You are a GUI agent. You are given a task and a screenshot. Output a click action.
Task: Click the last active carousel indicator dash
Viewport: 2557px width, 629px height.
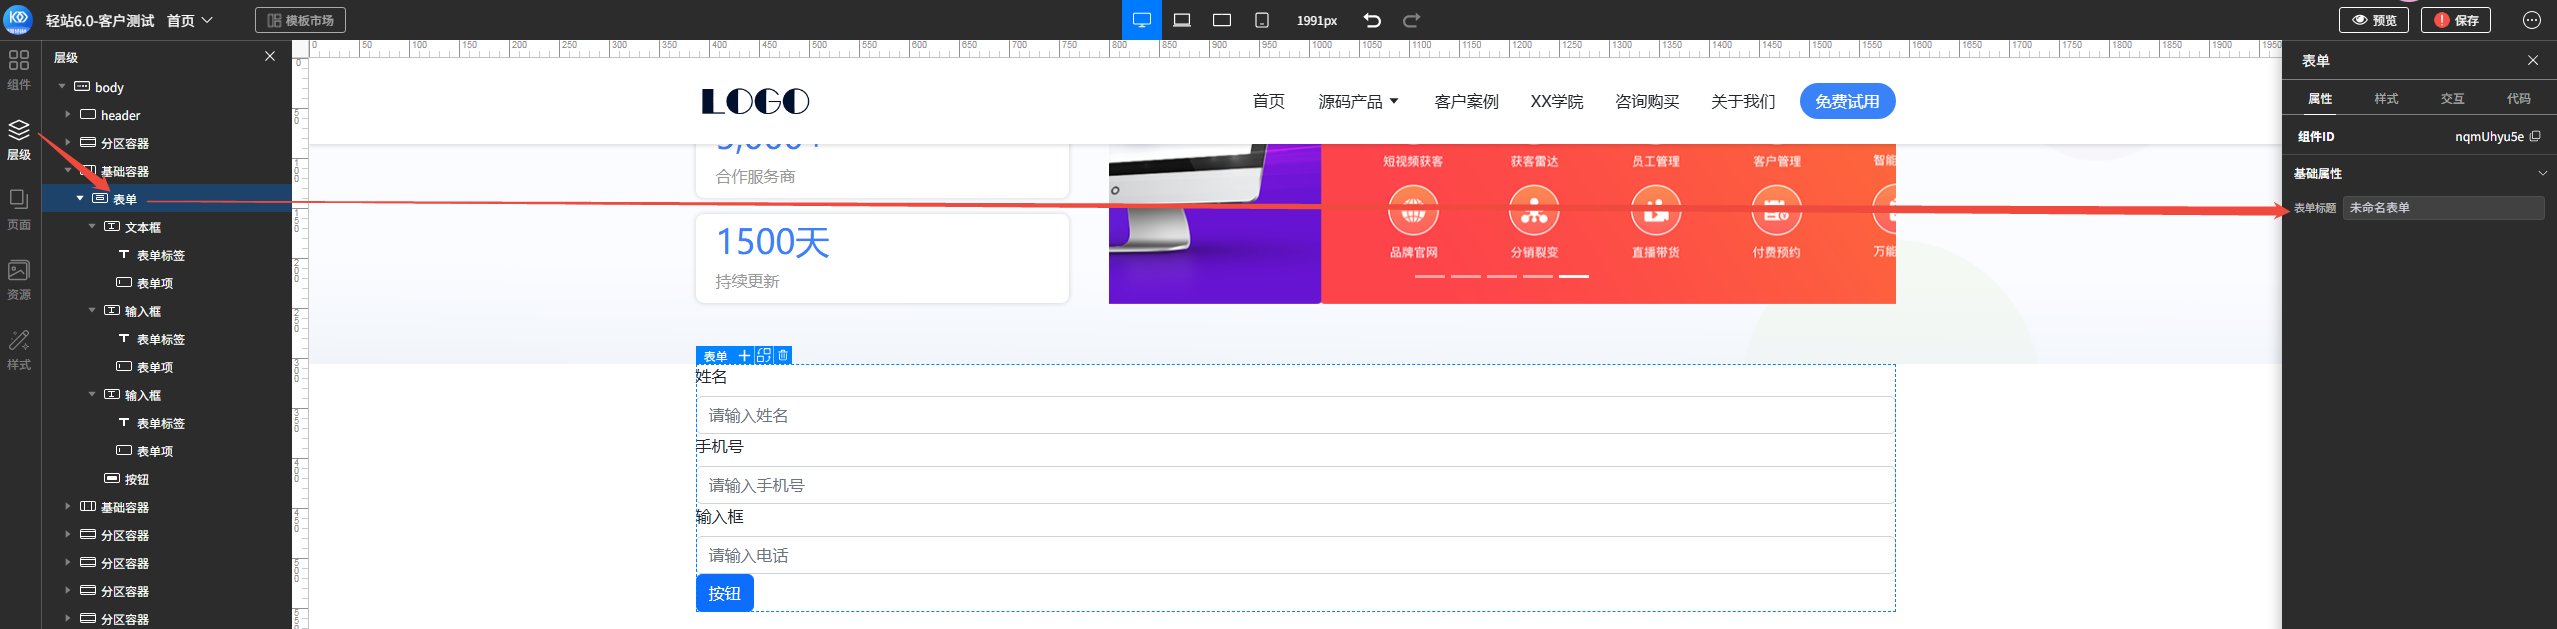1573,276
